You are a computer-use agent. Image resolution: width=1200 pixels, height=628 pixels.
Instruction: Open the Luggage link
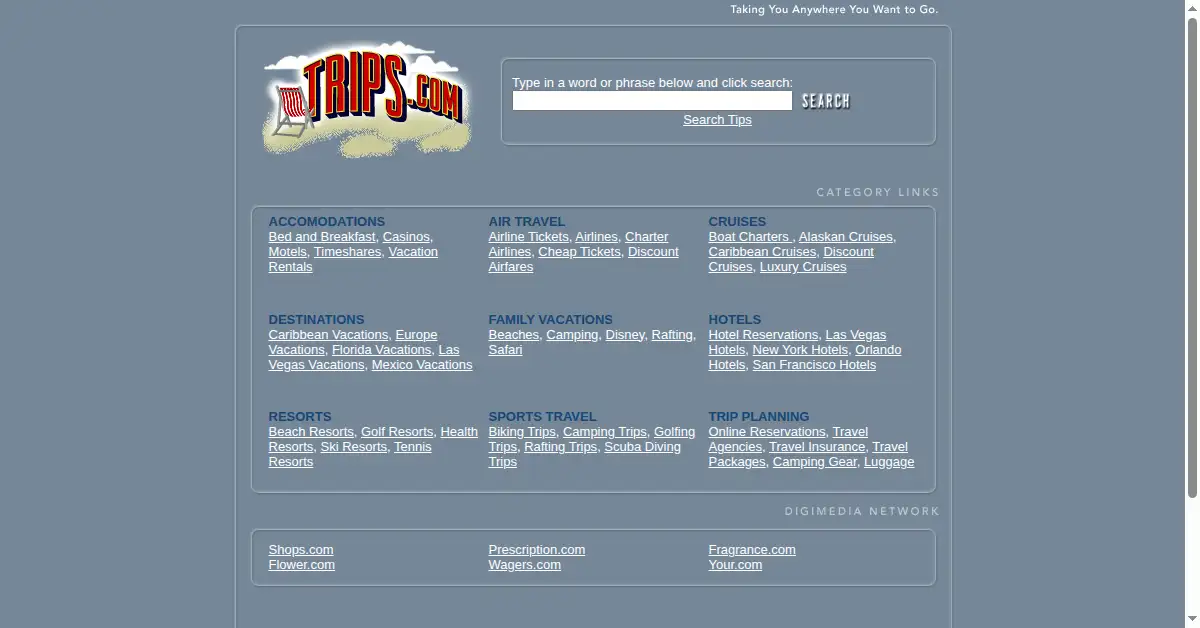coord(889,462)
